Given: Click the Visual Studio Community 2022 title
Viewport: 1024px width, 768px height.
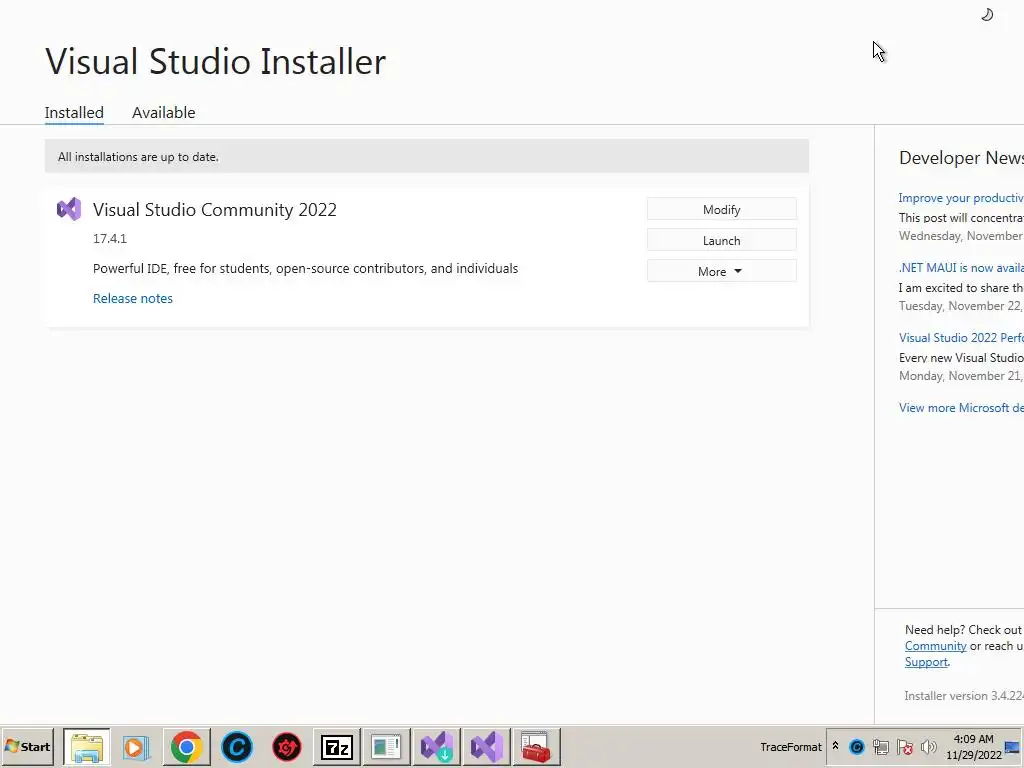Looking at the screenshot, I should point(215,210).
